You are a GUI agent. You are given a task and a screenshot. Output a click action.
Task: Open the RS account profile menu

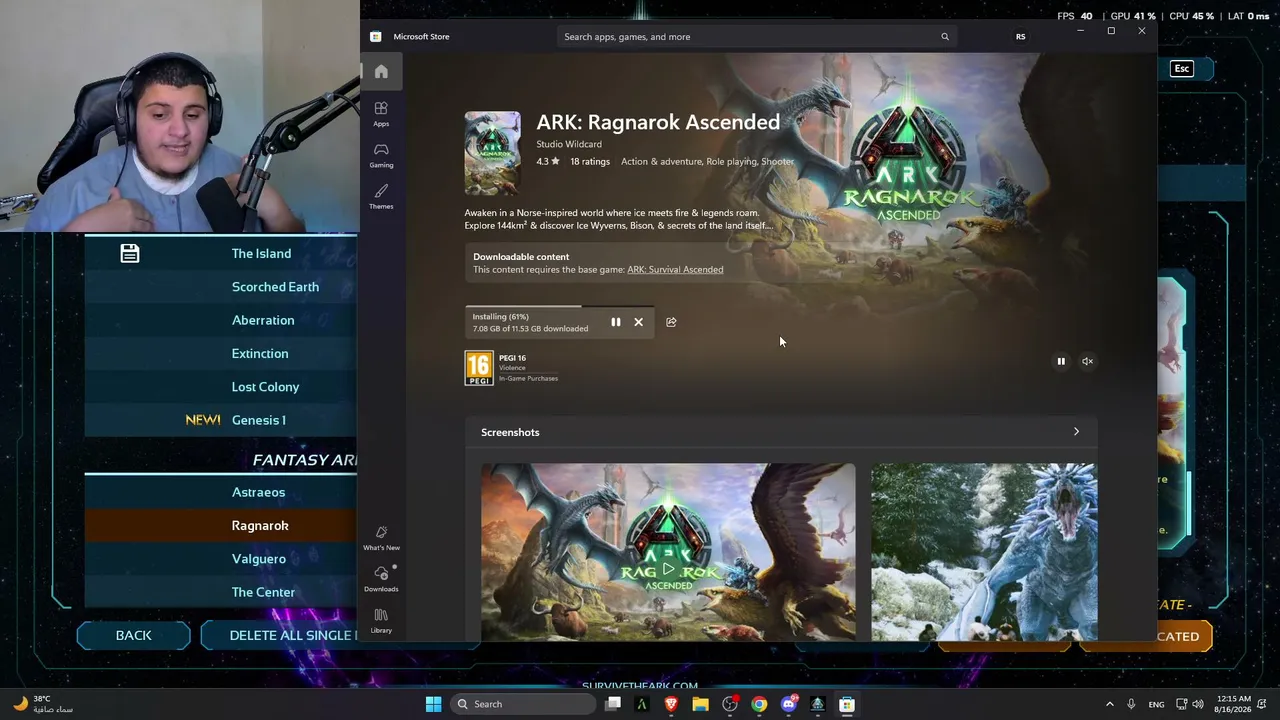coord(1020,37)
